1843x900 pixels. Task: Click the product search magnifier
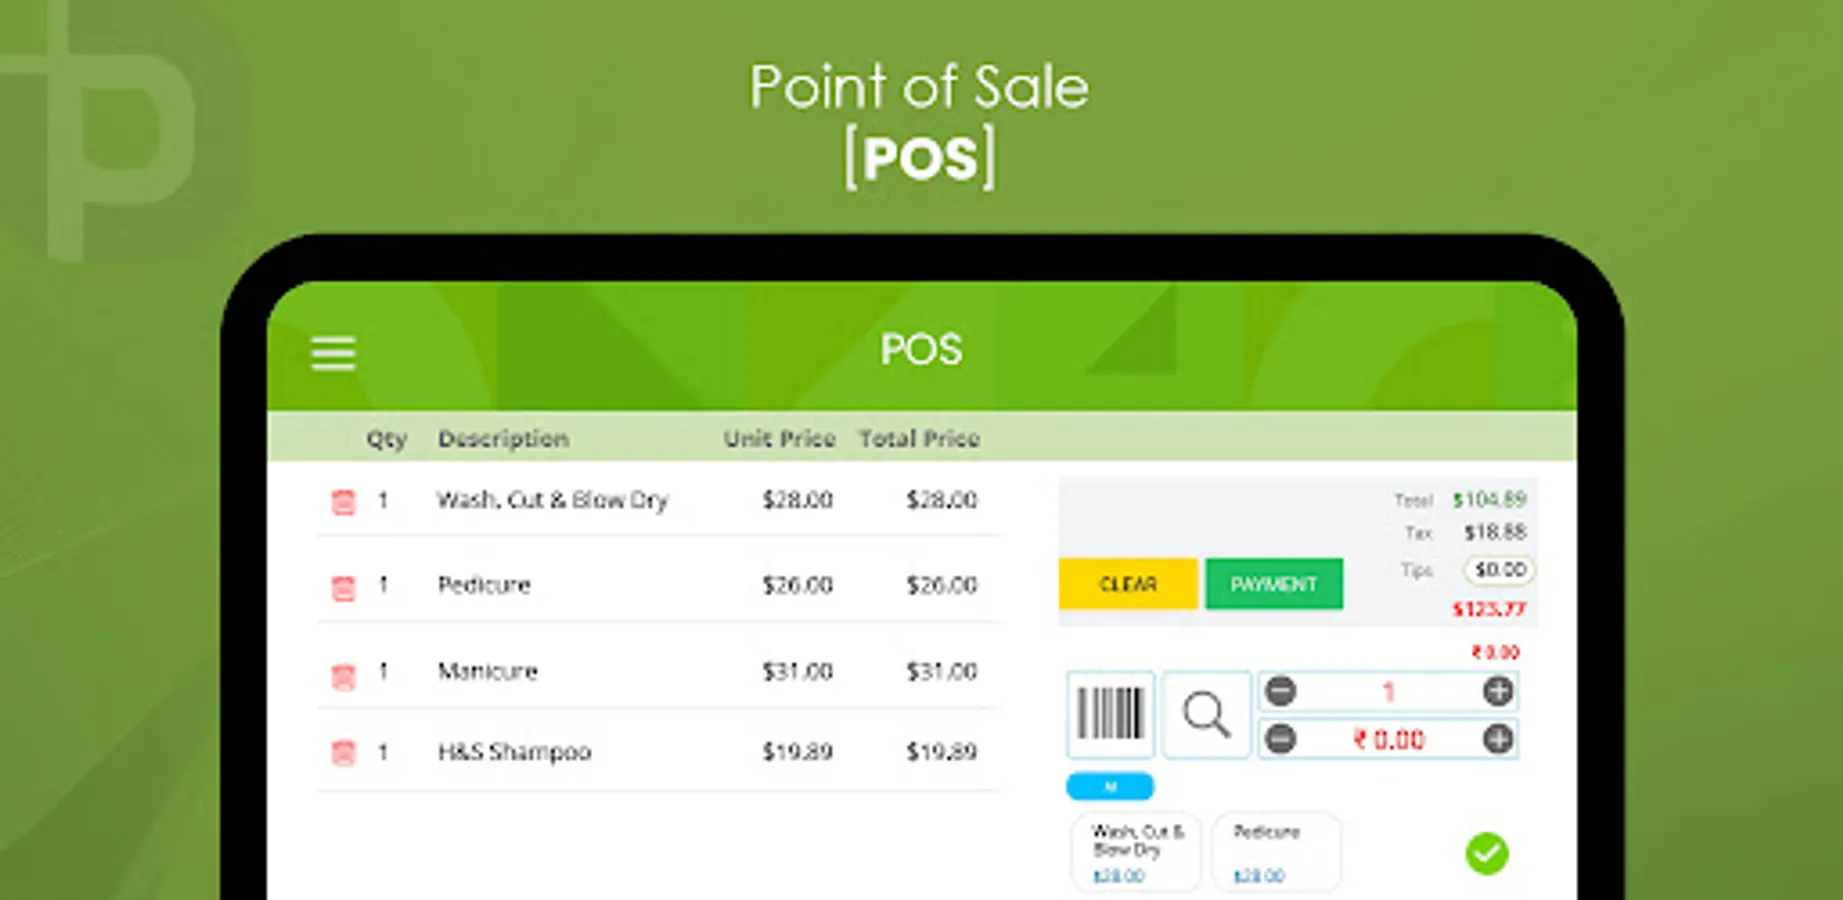pos(1206,714)
